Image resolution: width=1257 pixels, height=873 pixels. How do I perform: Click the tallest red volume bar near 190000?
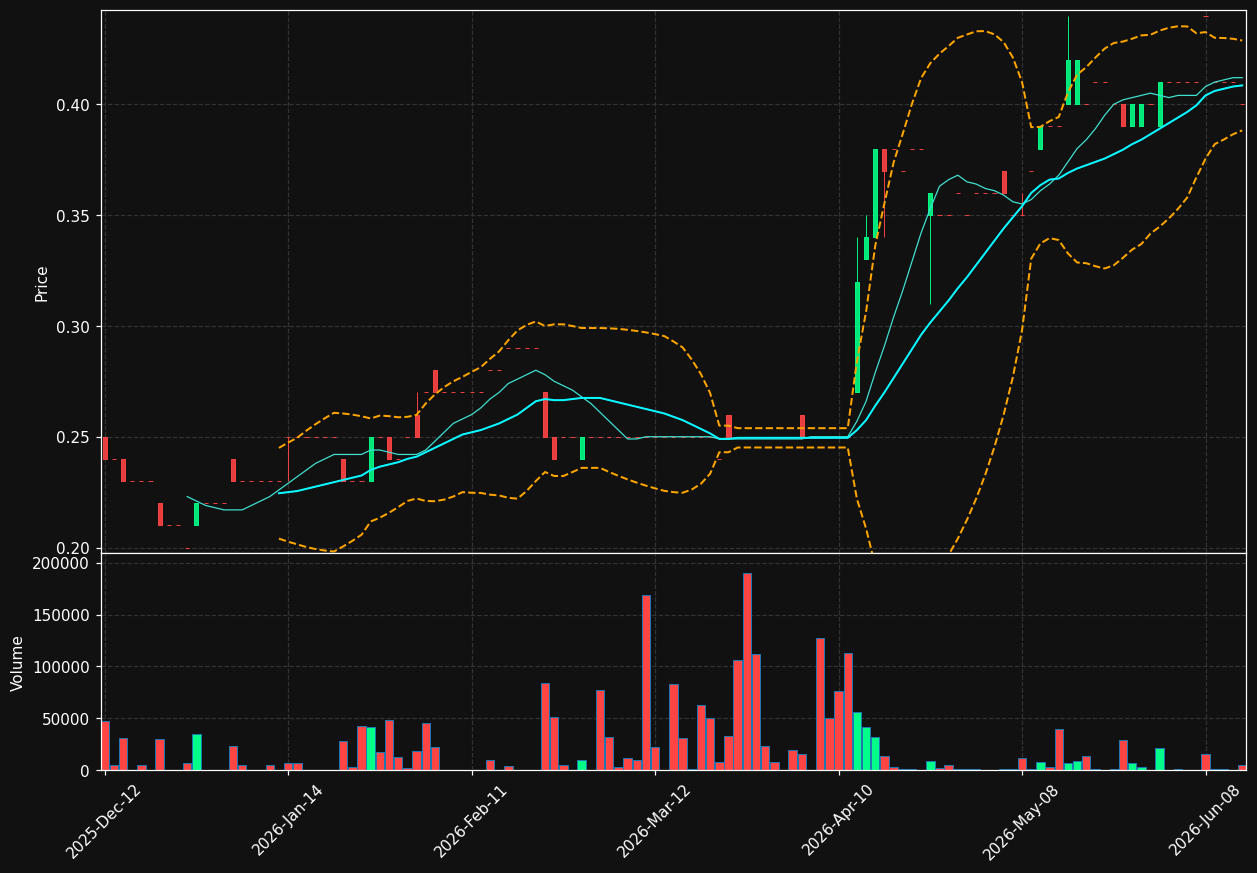click(747, 672)
